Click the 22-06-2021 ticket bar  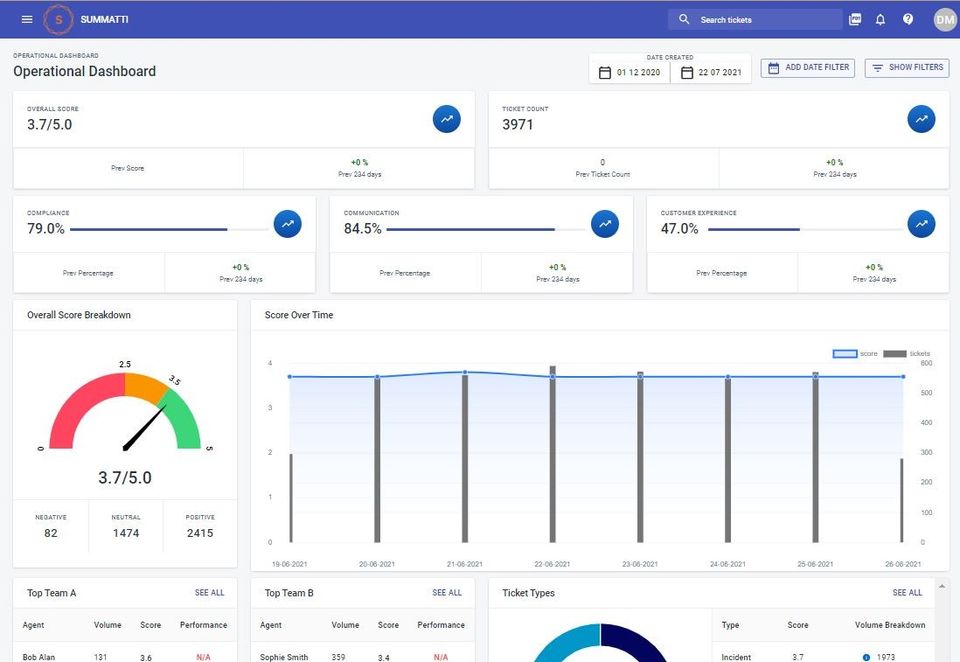(x=552, y=454)
